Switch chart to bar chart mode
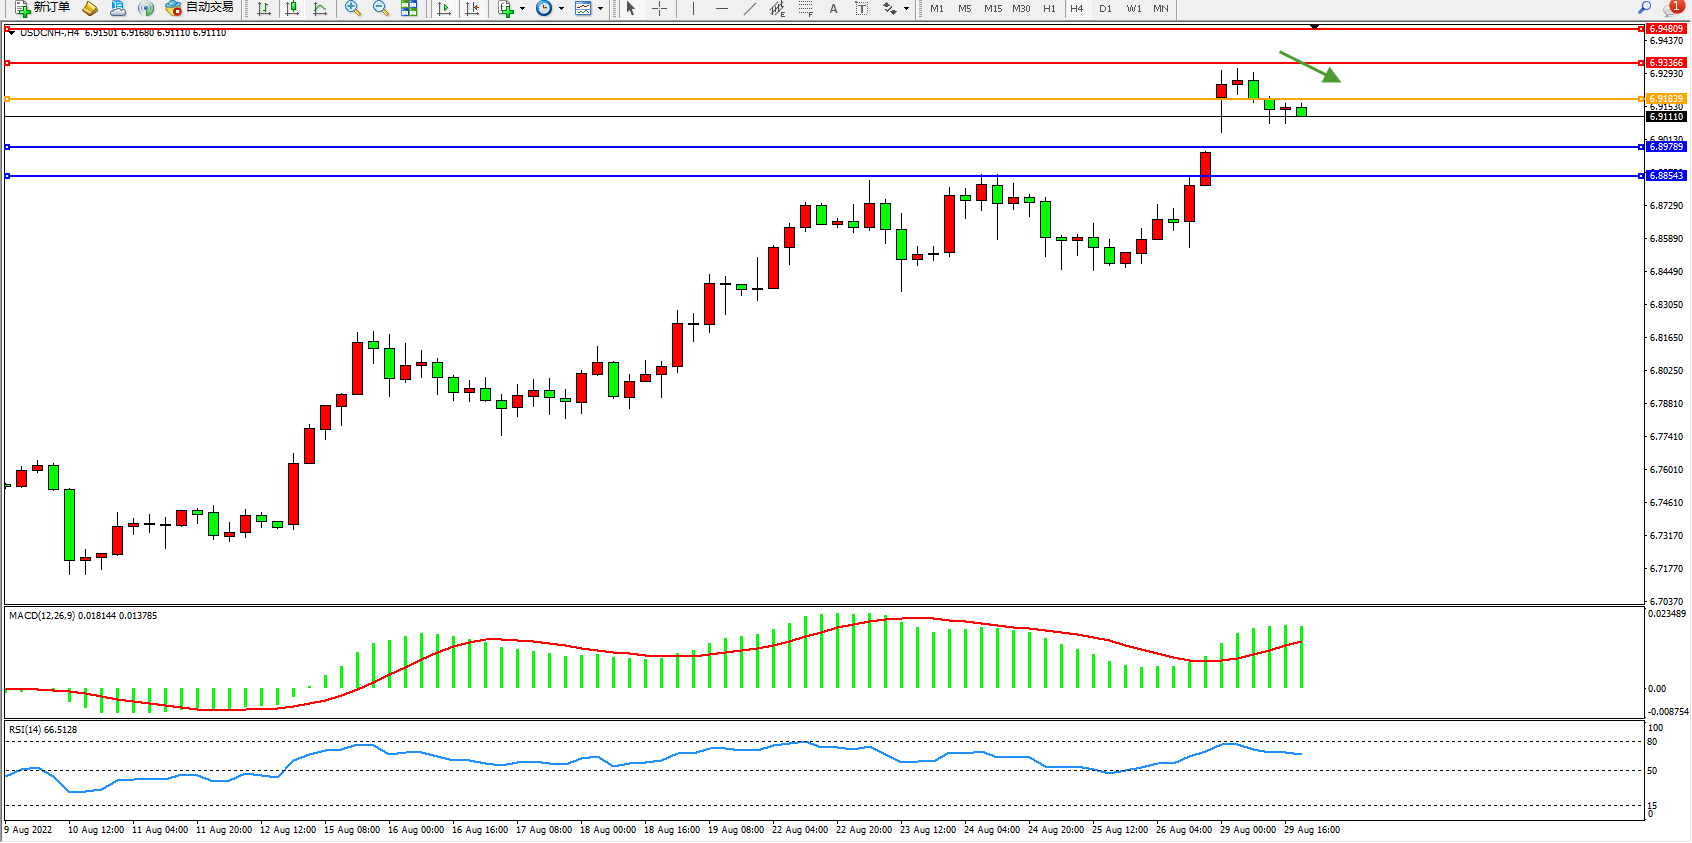This screenshot has width=1692, height=843. 264,8
